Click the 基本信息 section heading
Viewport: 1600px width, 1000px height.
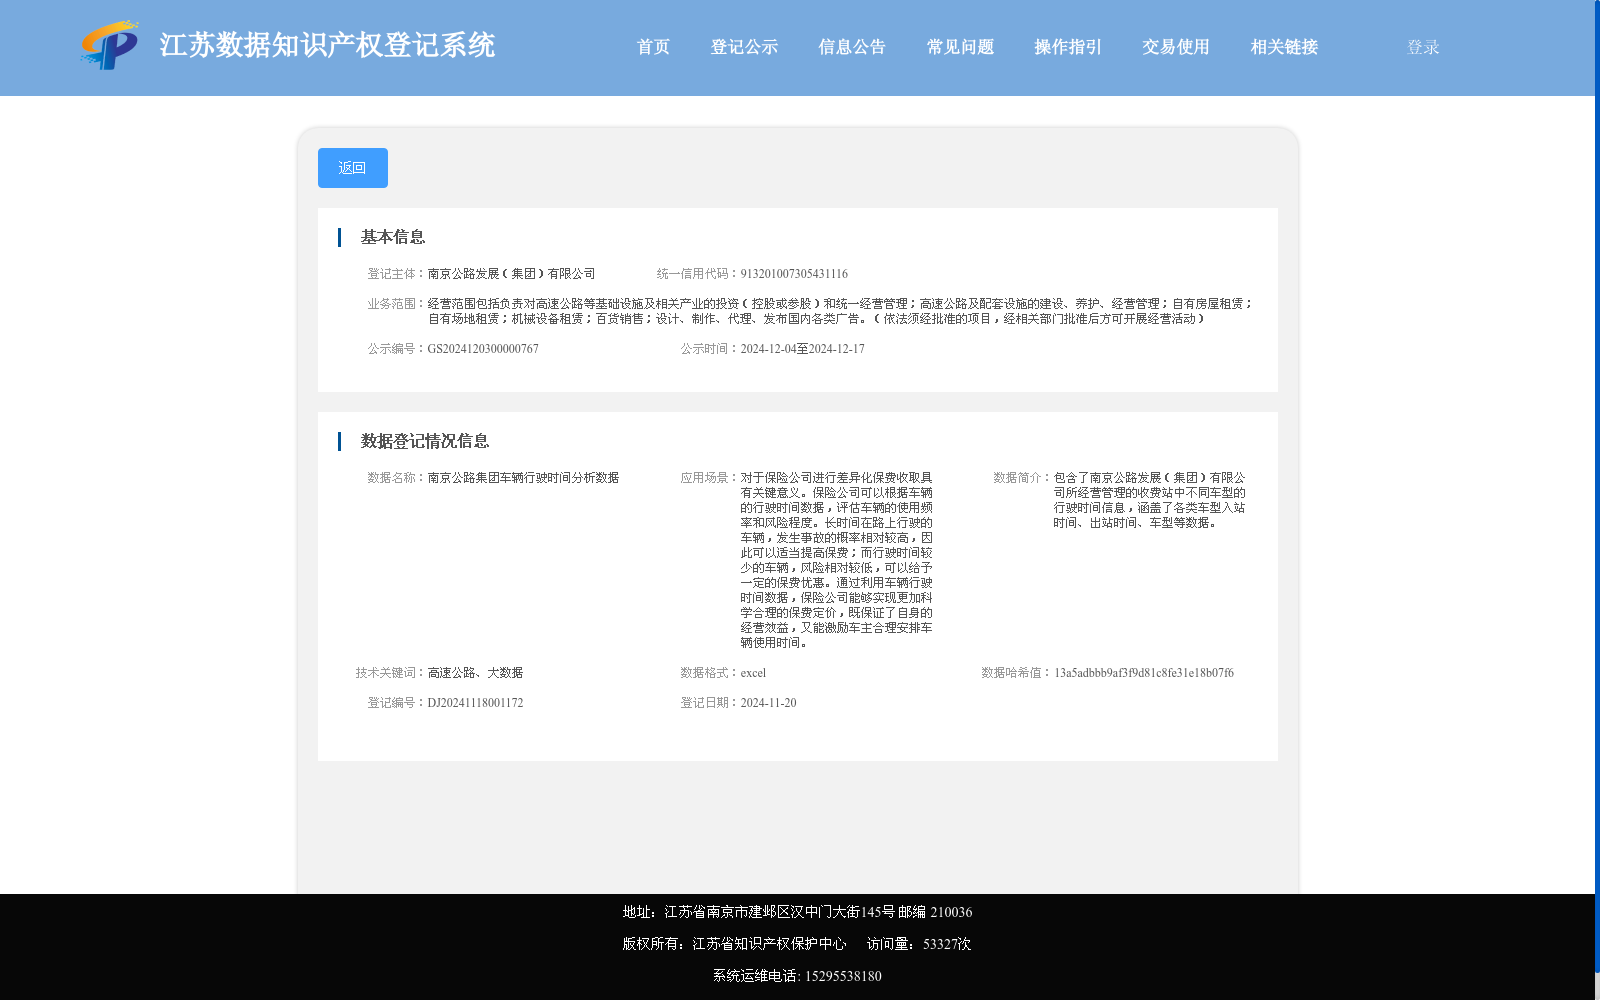tap(393, 237)
